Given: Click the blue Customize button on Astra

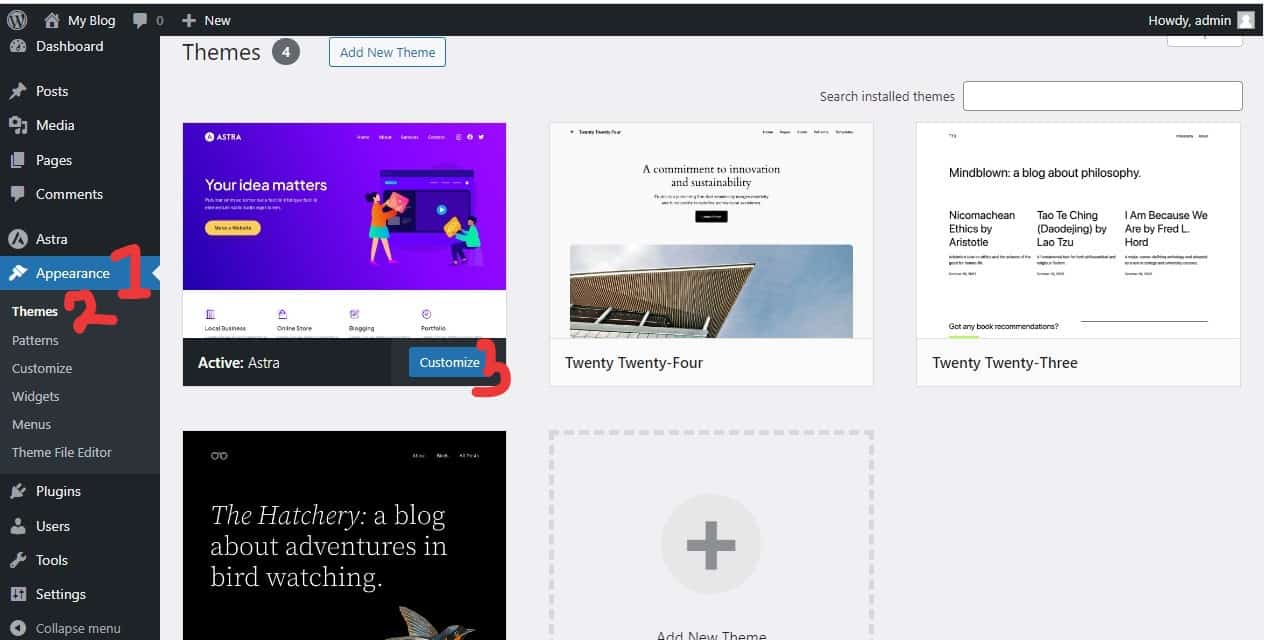Looking at the screenshot, I should coord(449,362).
